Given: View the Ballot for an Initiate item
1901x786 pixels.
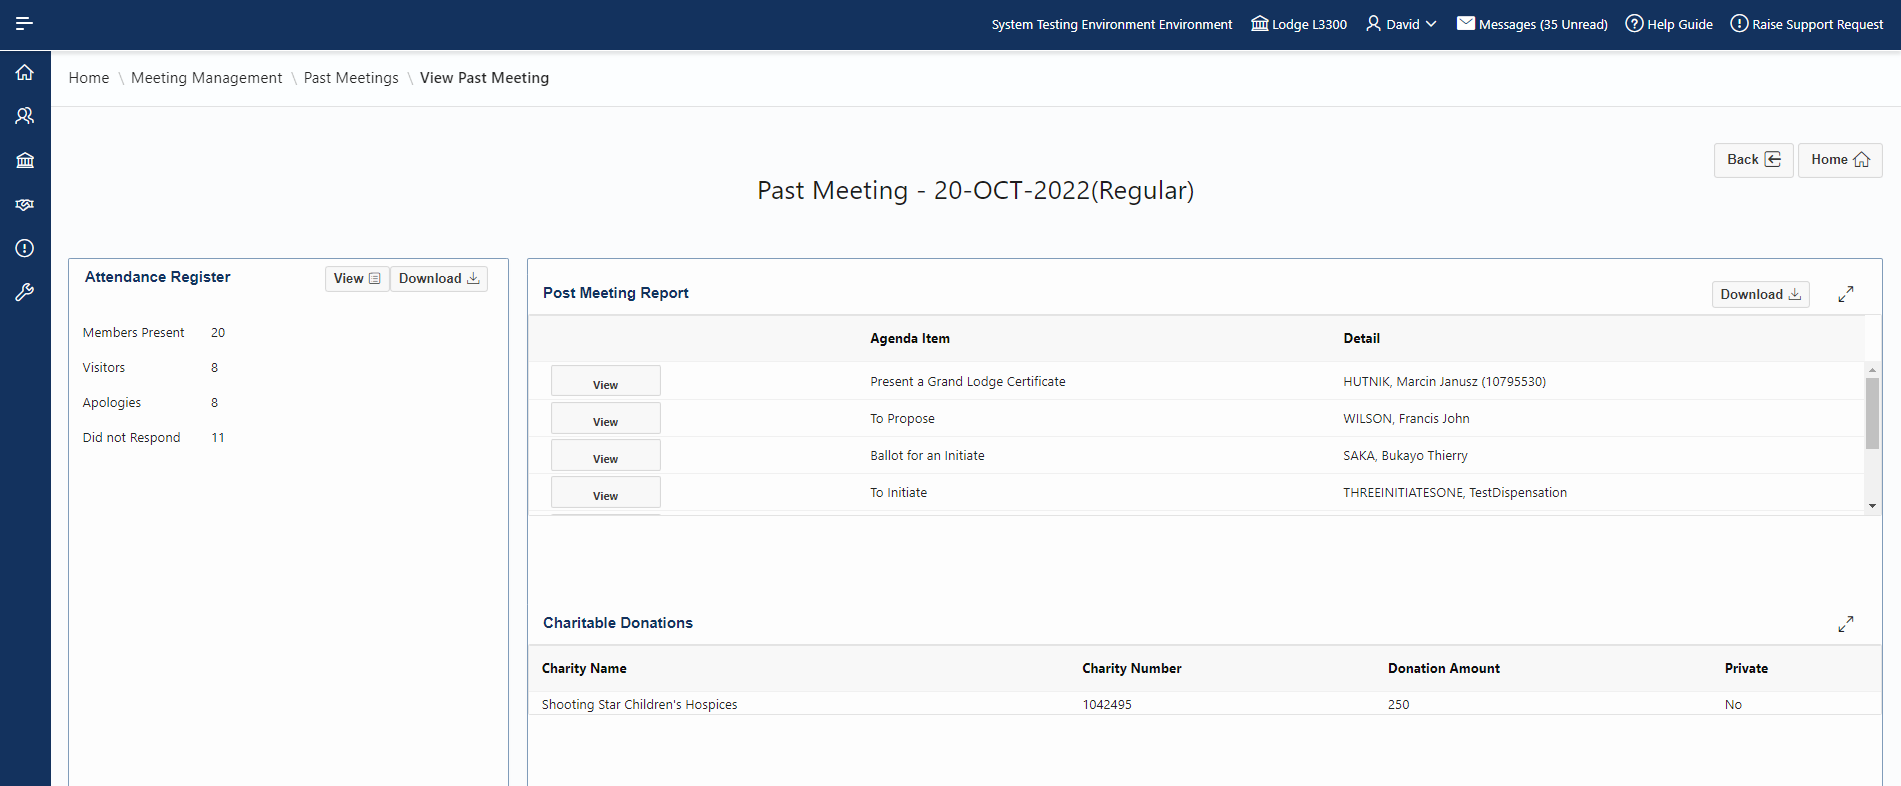Looking at the screenshot, I should (605, 457).
